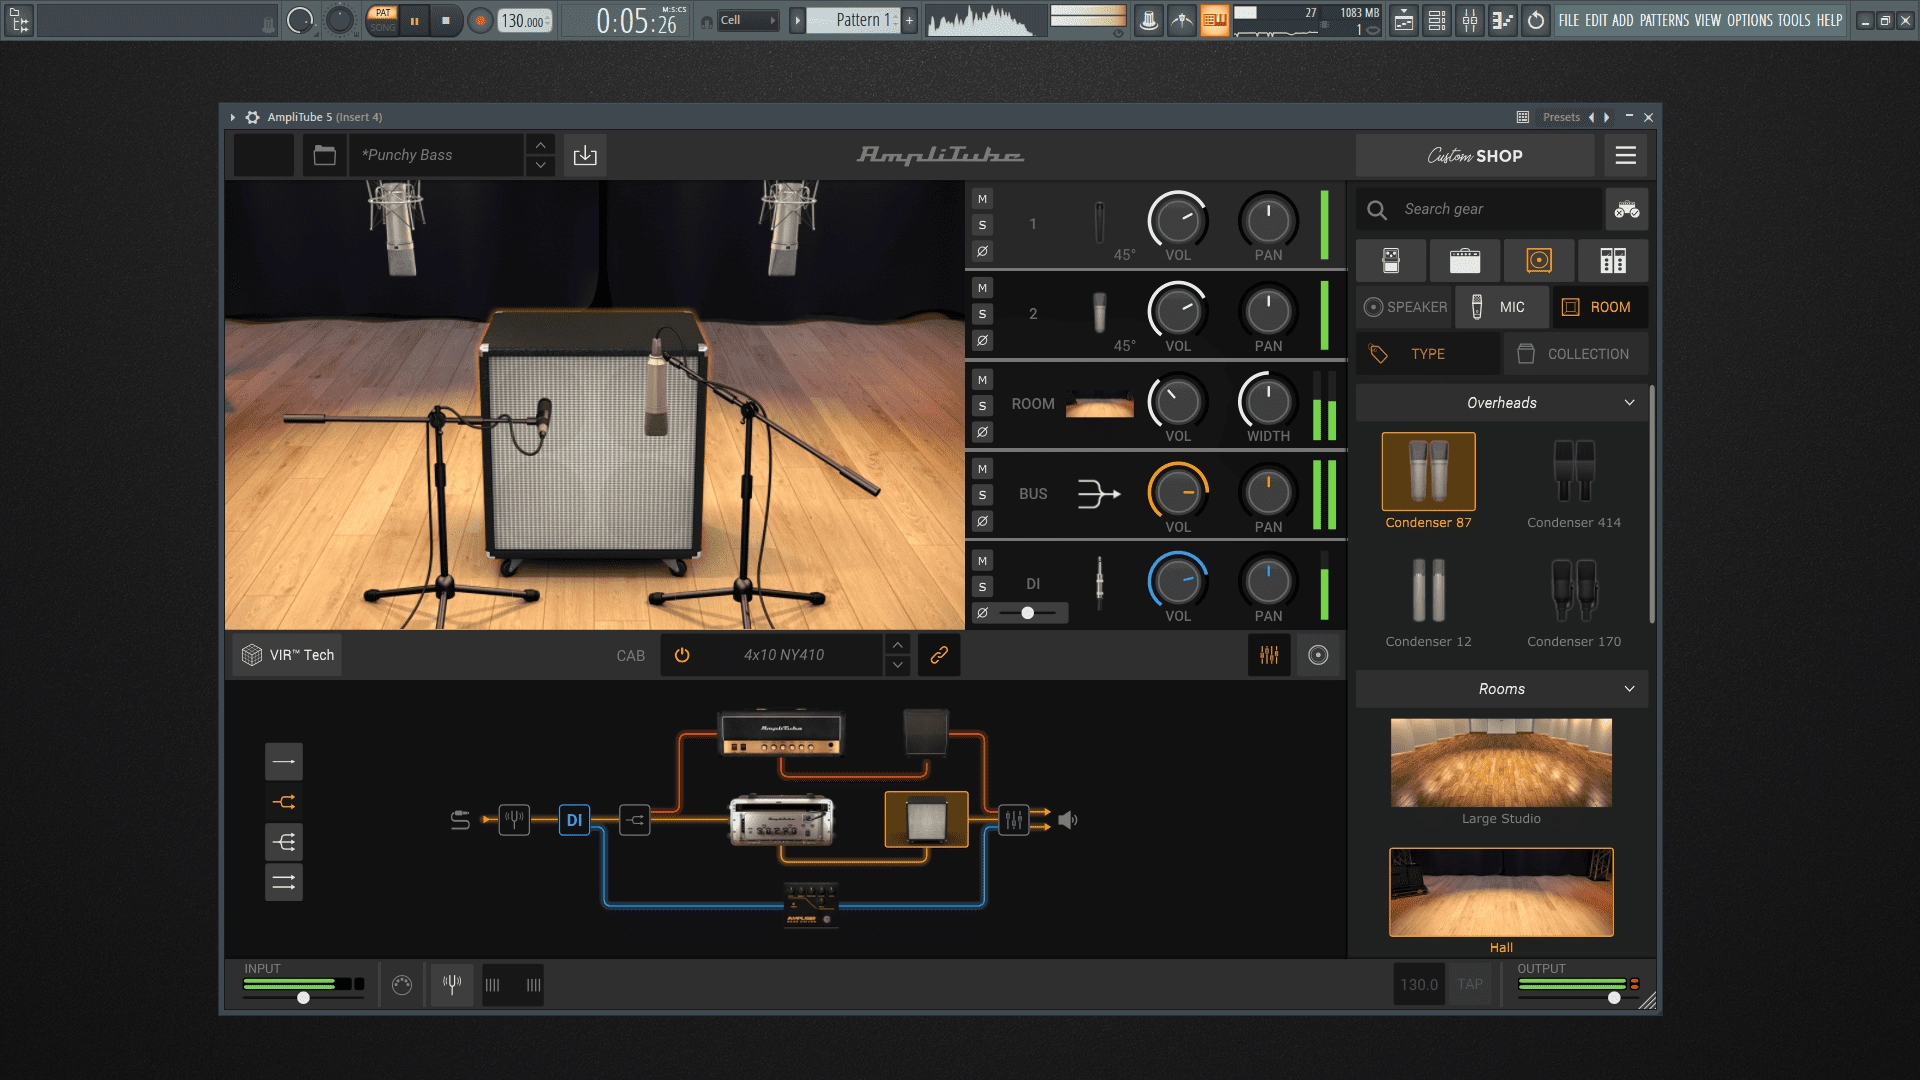Select the stomp pedal gear category icon
Screen dimensions: 1920x1080
[x=1391, y=260]
